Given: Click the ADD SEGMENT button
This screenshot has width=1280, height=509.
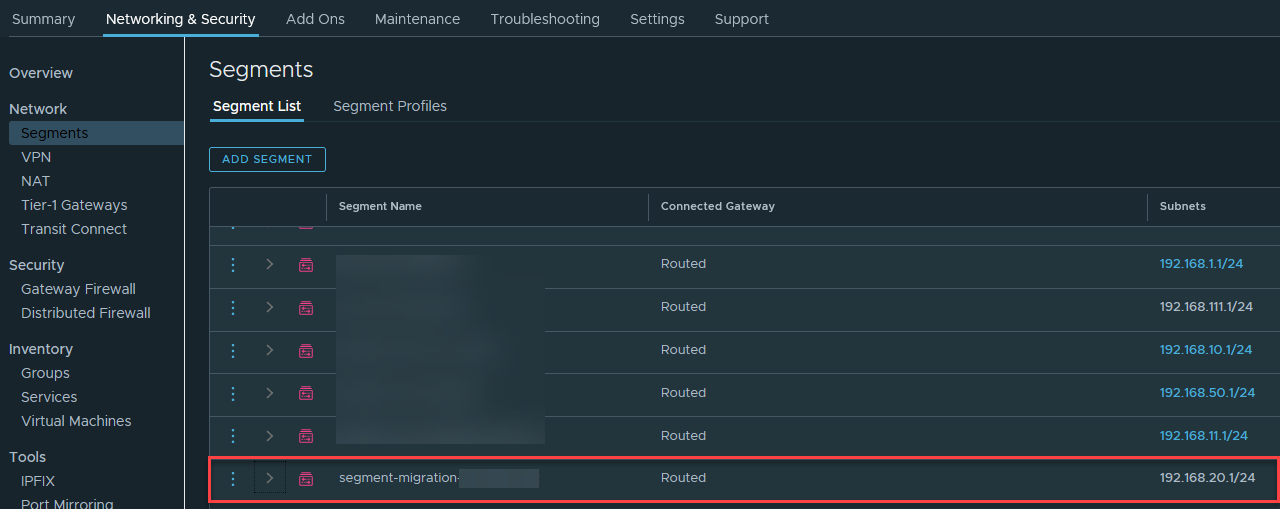Looking at the screenshot, I should (267, 159).
